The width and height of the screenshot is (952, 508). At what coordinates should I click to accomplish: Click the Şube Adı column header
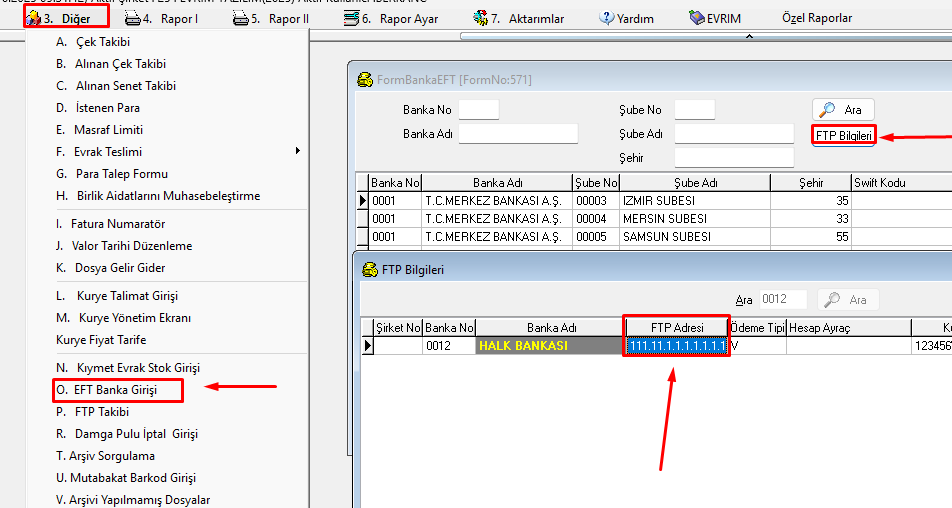click(695, 183)
